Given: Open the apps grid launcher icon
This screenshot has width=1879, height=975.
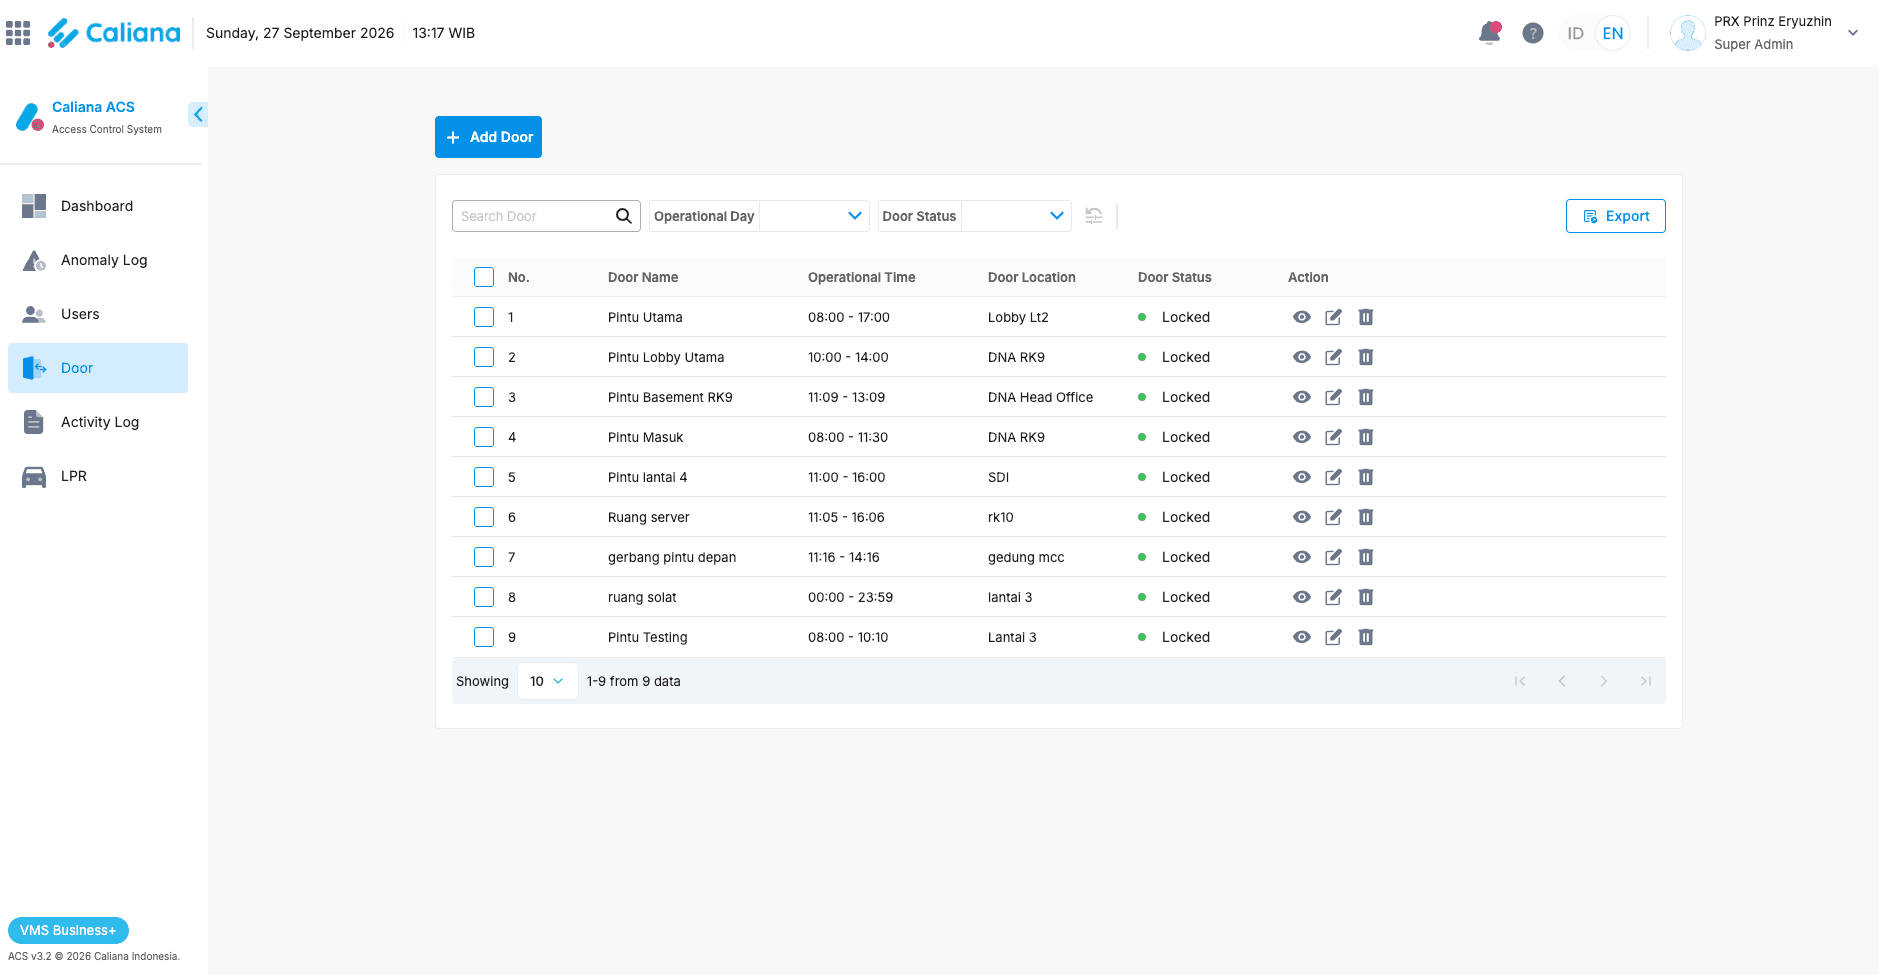Looking at the screenshot, I should [18, 33].
